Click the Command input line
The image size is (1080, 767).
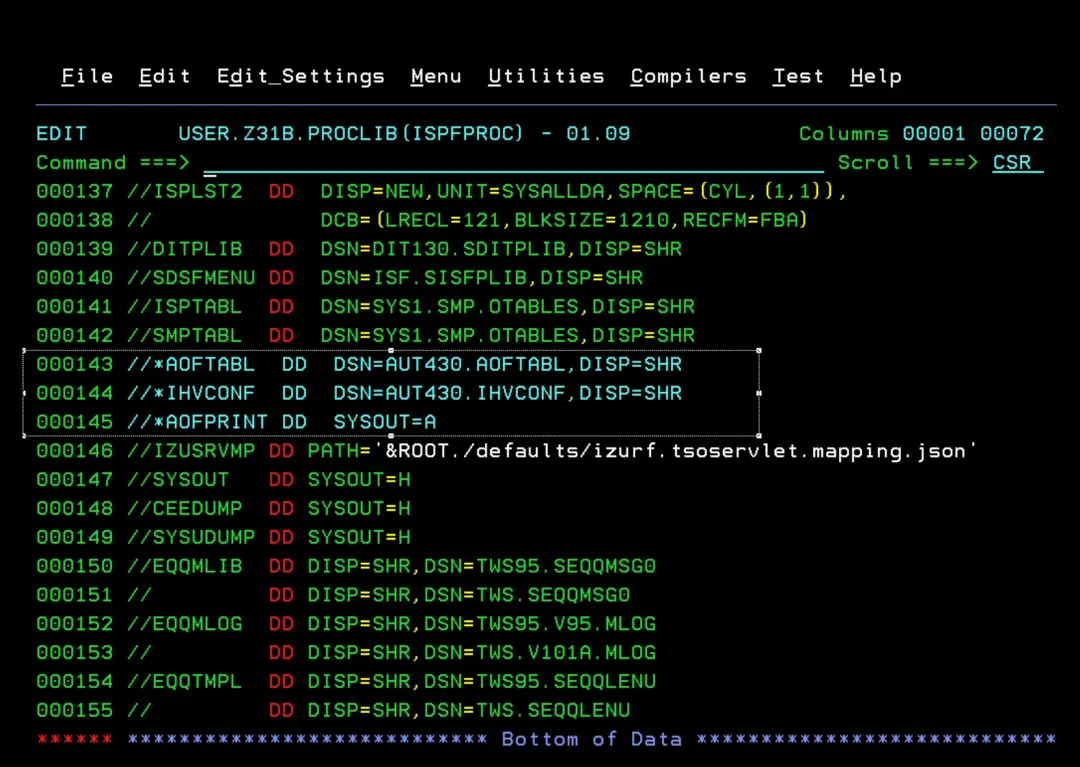point(514,163)
